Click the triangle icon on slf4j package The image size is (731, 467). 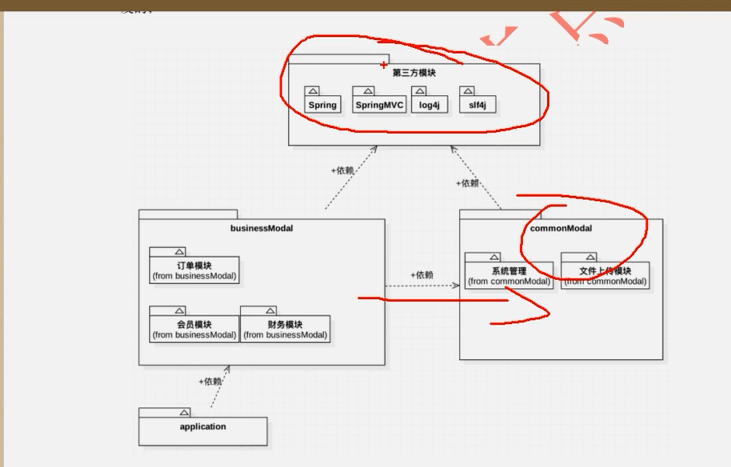468,91
